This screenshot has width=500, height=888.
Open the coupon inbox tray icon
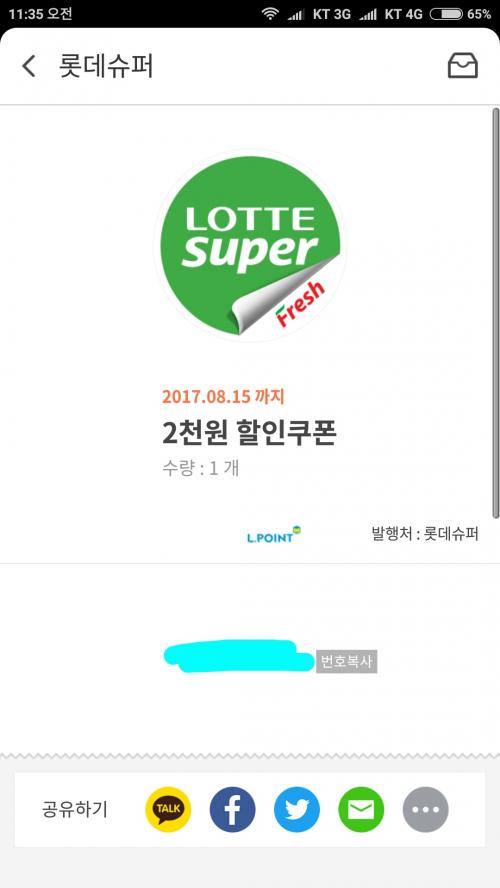click(463, 66)
